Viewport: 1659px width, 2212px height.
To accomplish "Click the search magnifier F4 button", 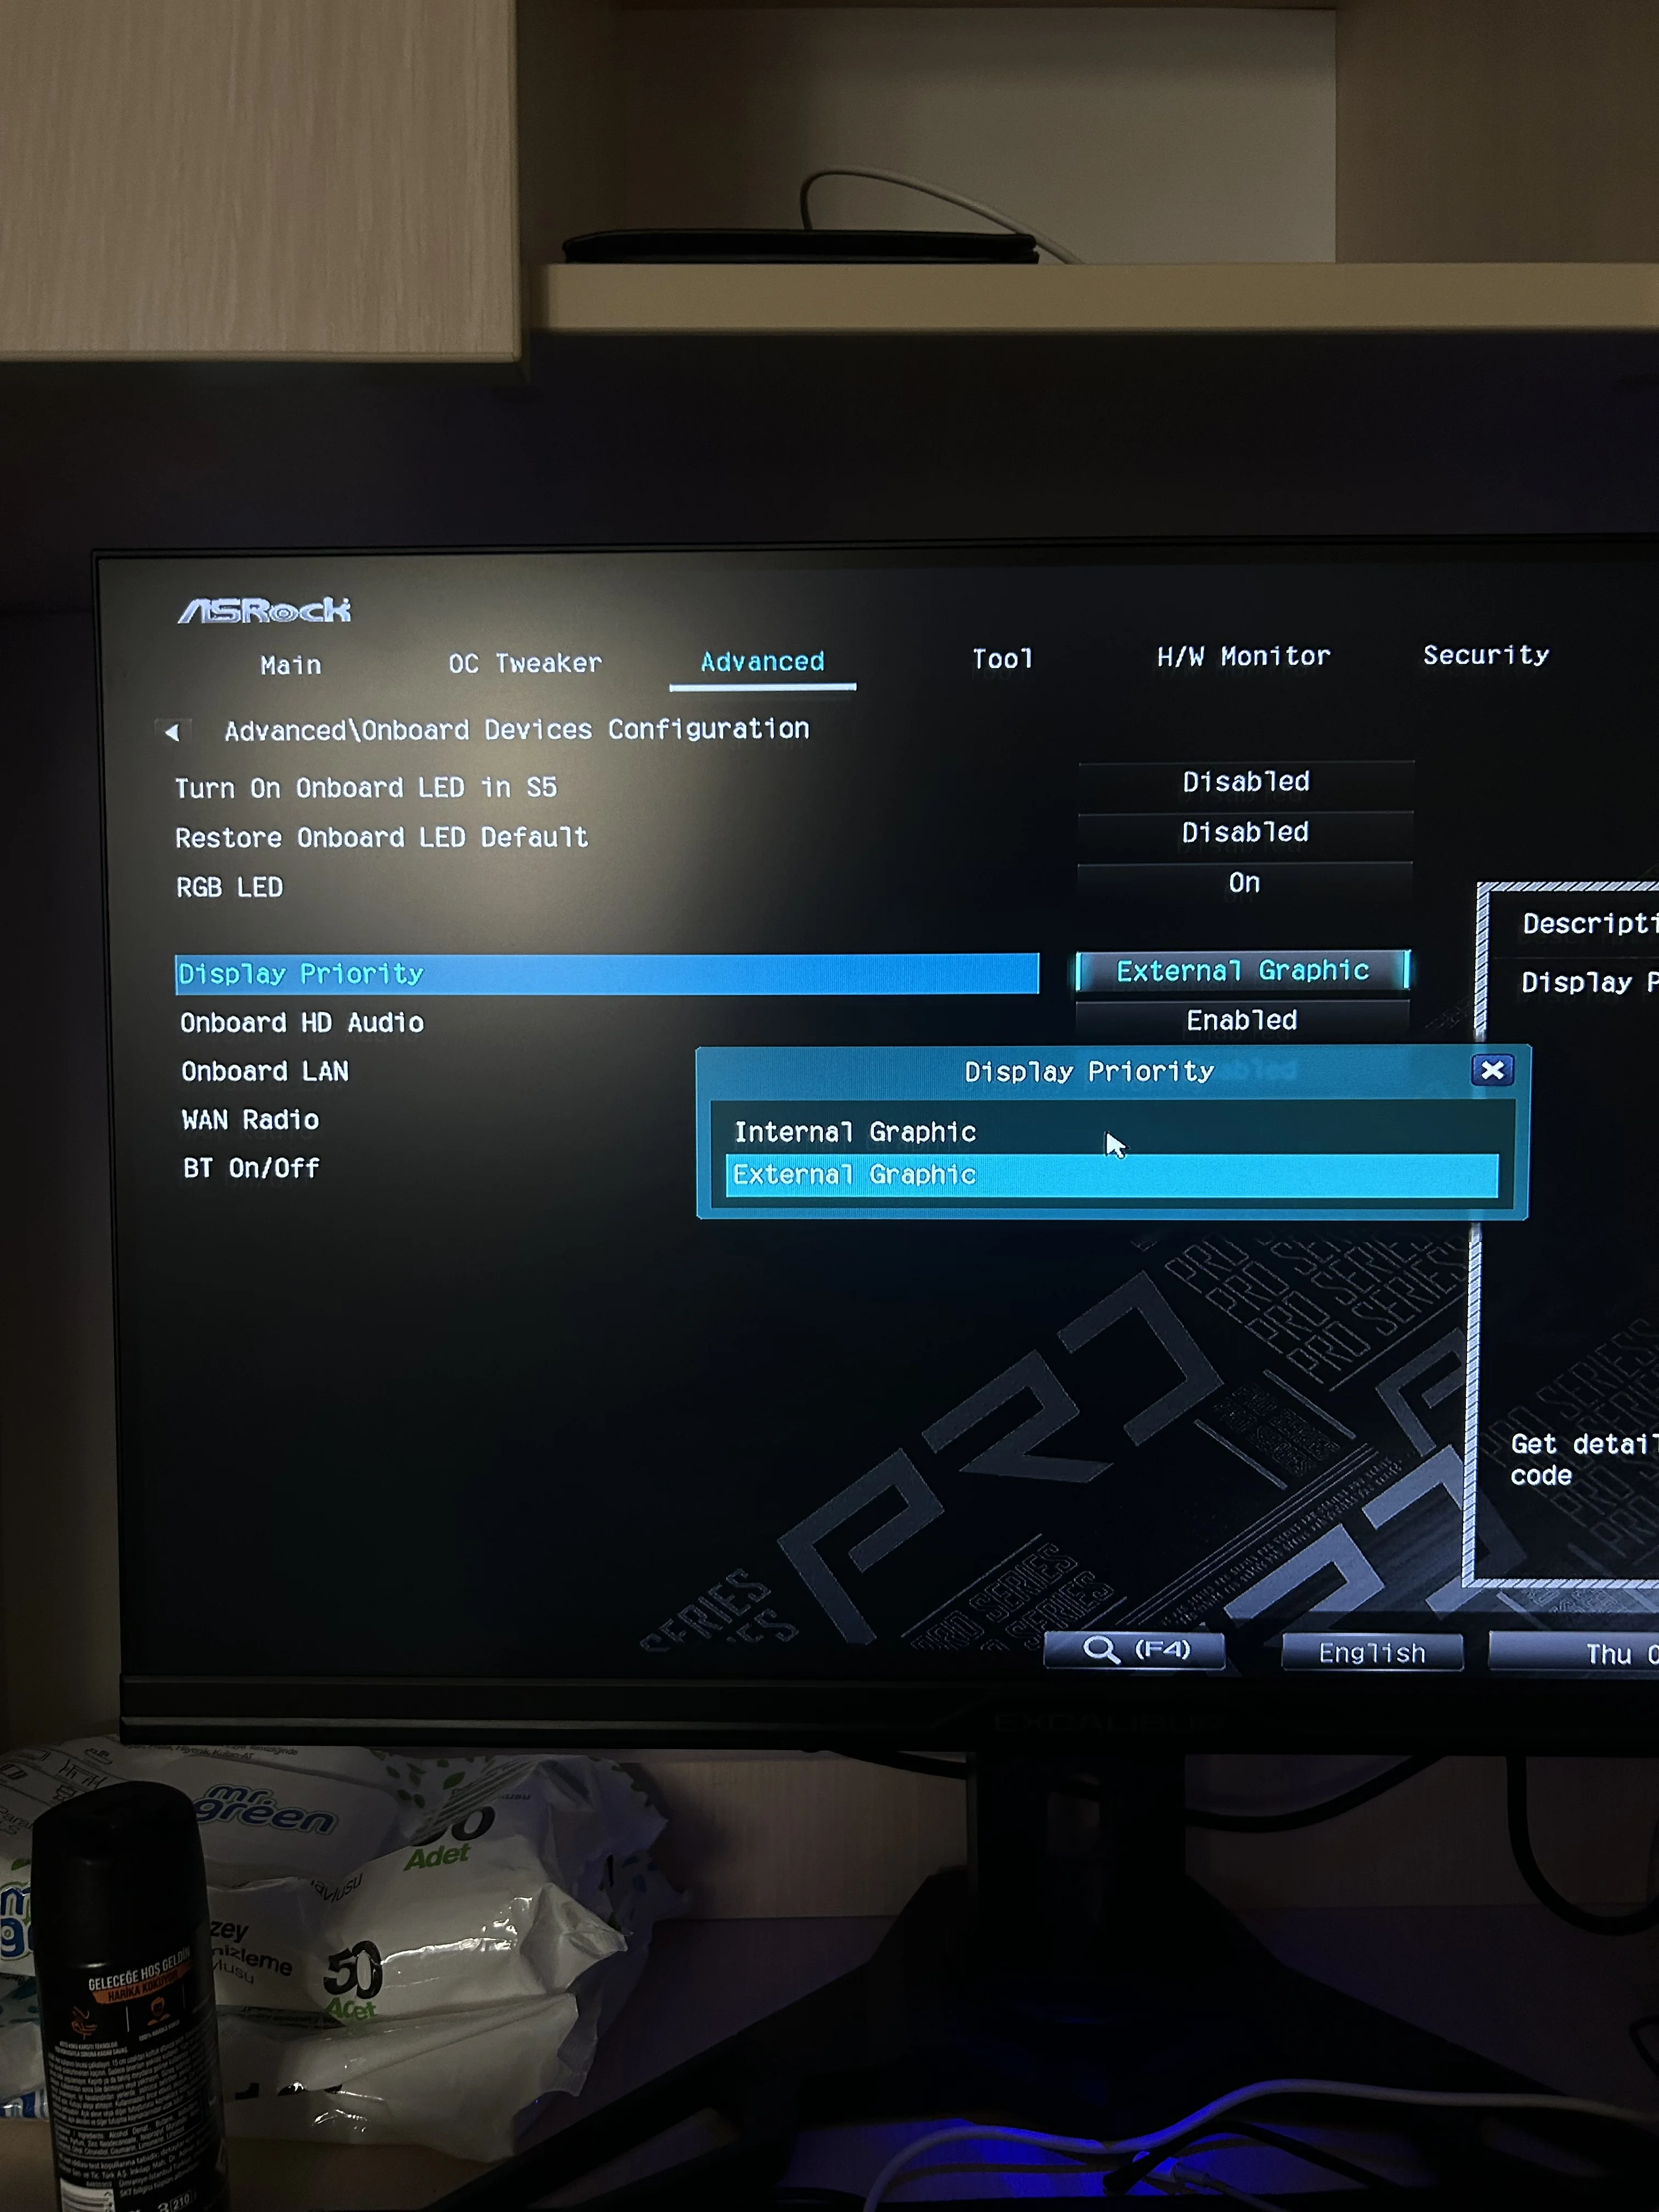I will point(1134,1650).
